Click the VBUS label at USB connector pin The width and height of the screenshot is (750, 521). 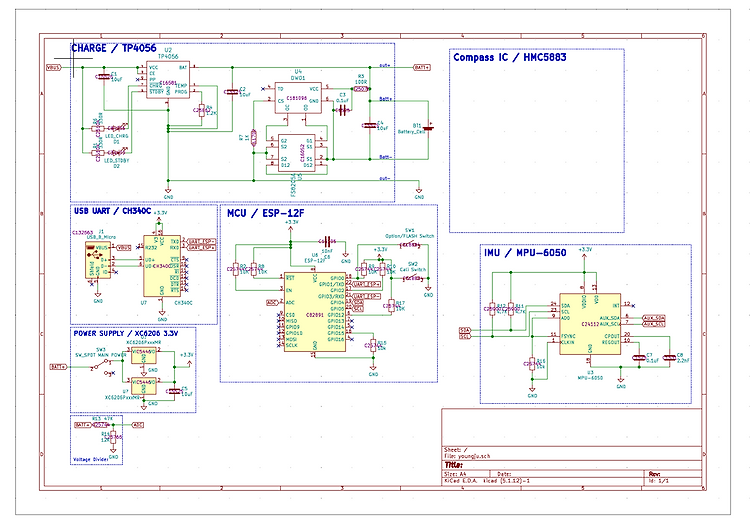tap(124, 248)
